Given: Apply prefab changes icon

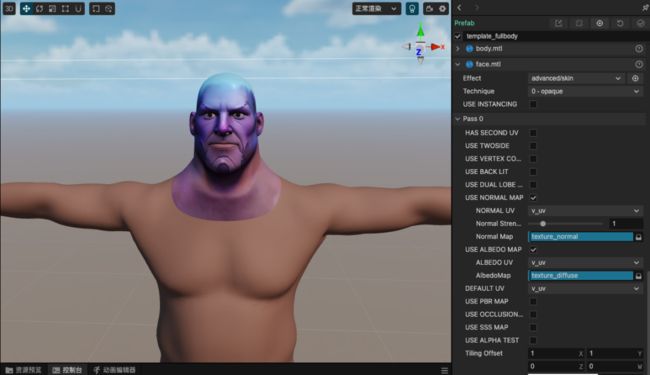Looking at the screenshot, I should 640,23.
